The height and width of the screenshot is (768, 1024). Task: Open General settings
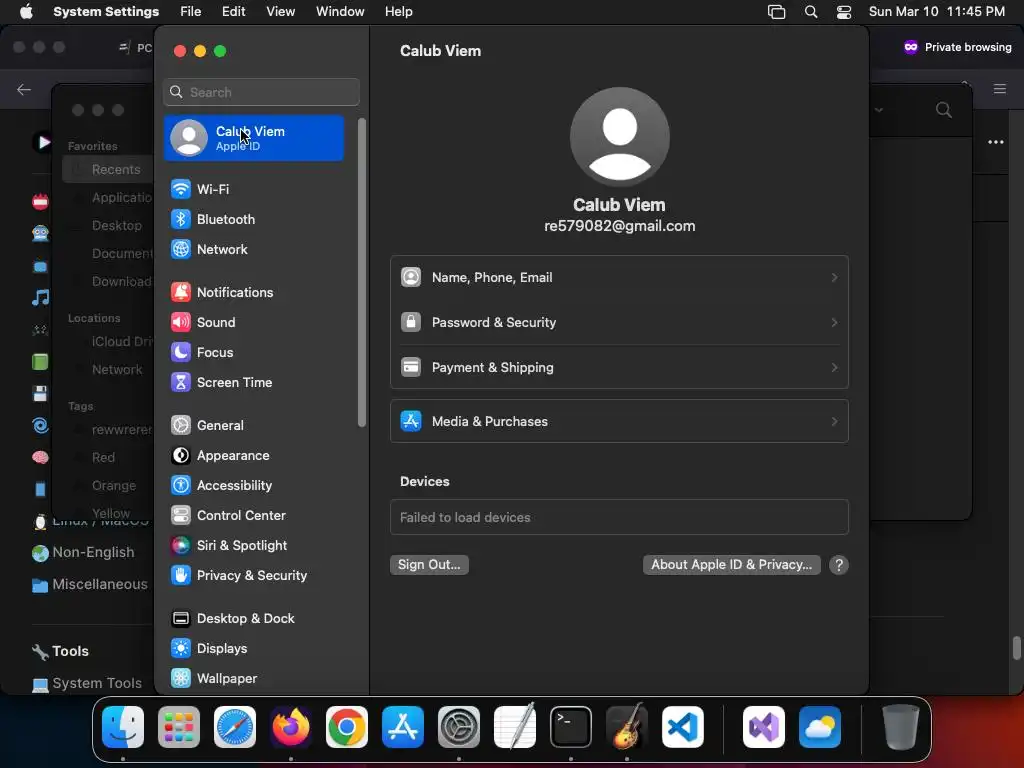tap(254, 426)
